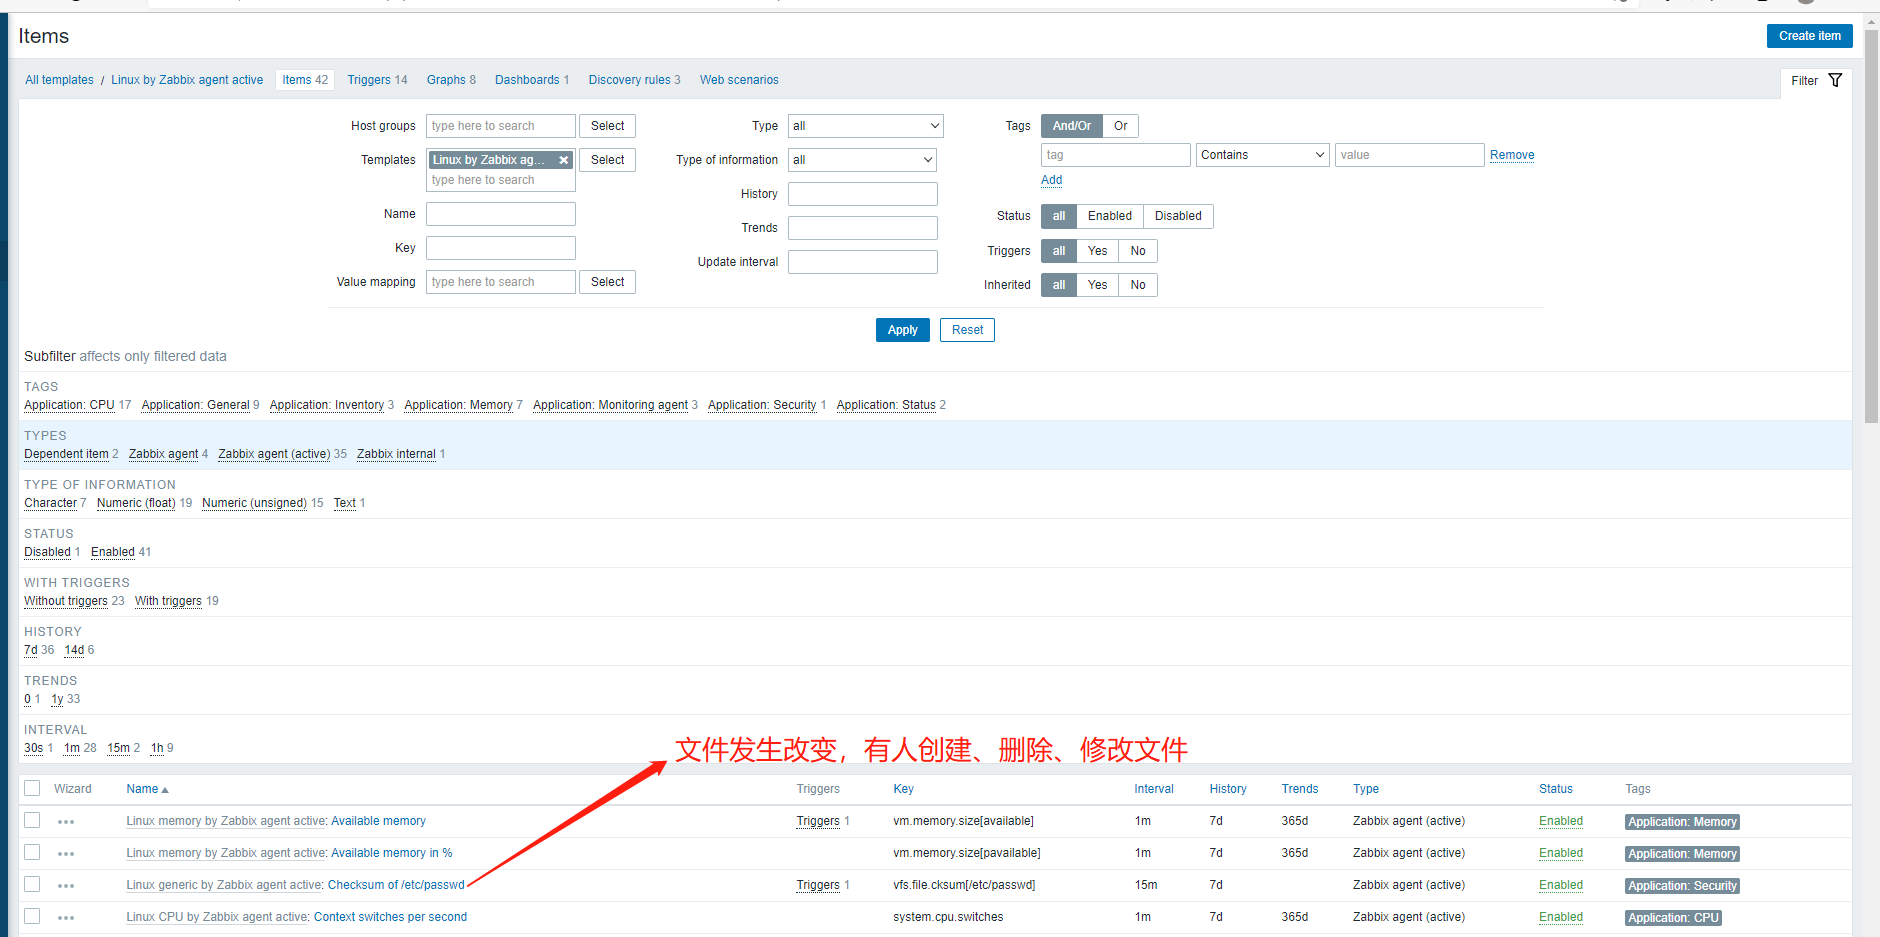1880x937 pixels.
Task: Set Inherited filter to No
Action: click(1137, 285)
